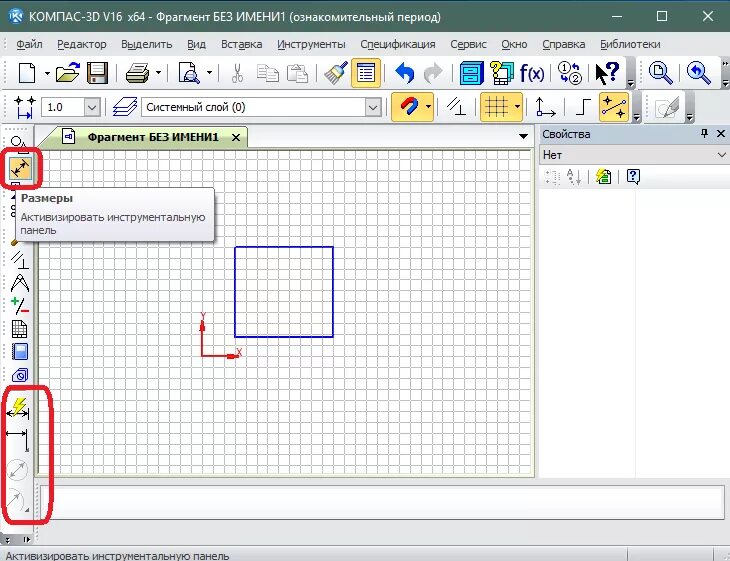Select the Diametral dimension tool
This screenshot has height=561, width=730.
click(x=18, y=470)
